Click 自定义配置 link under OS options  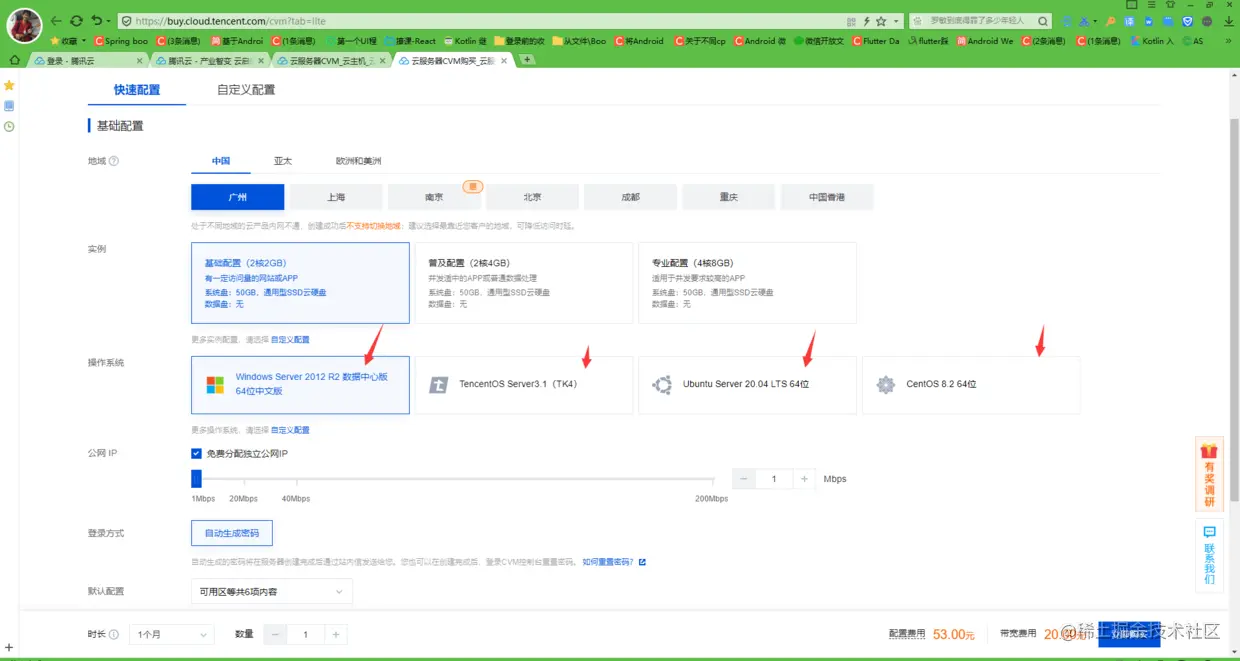(290, 430)
